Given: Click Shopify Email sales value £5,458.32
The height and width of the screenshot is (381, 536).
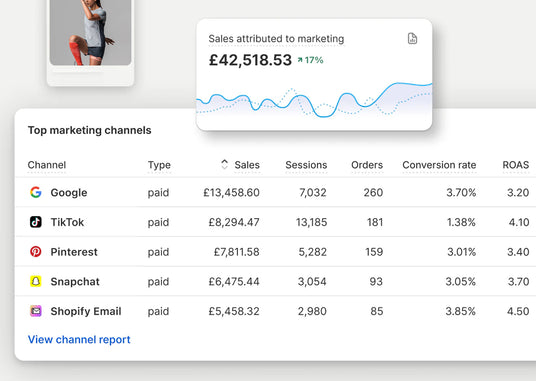Looking at the screenshot, I should pyautogui.click(x=234, y=312).
